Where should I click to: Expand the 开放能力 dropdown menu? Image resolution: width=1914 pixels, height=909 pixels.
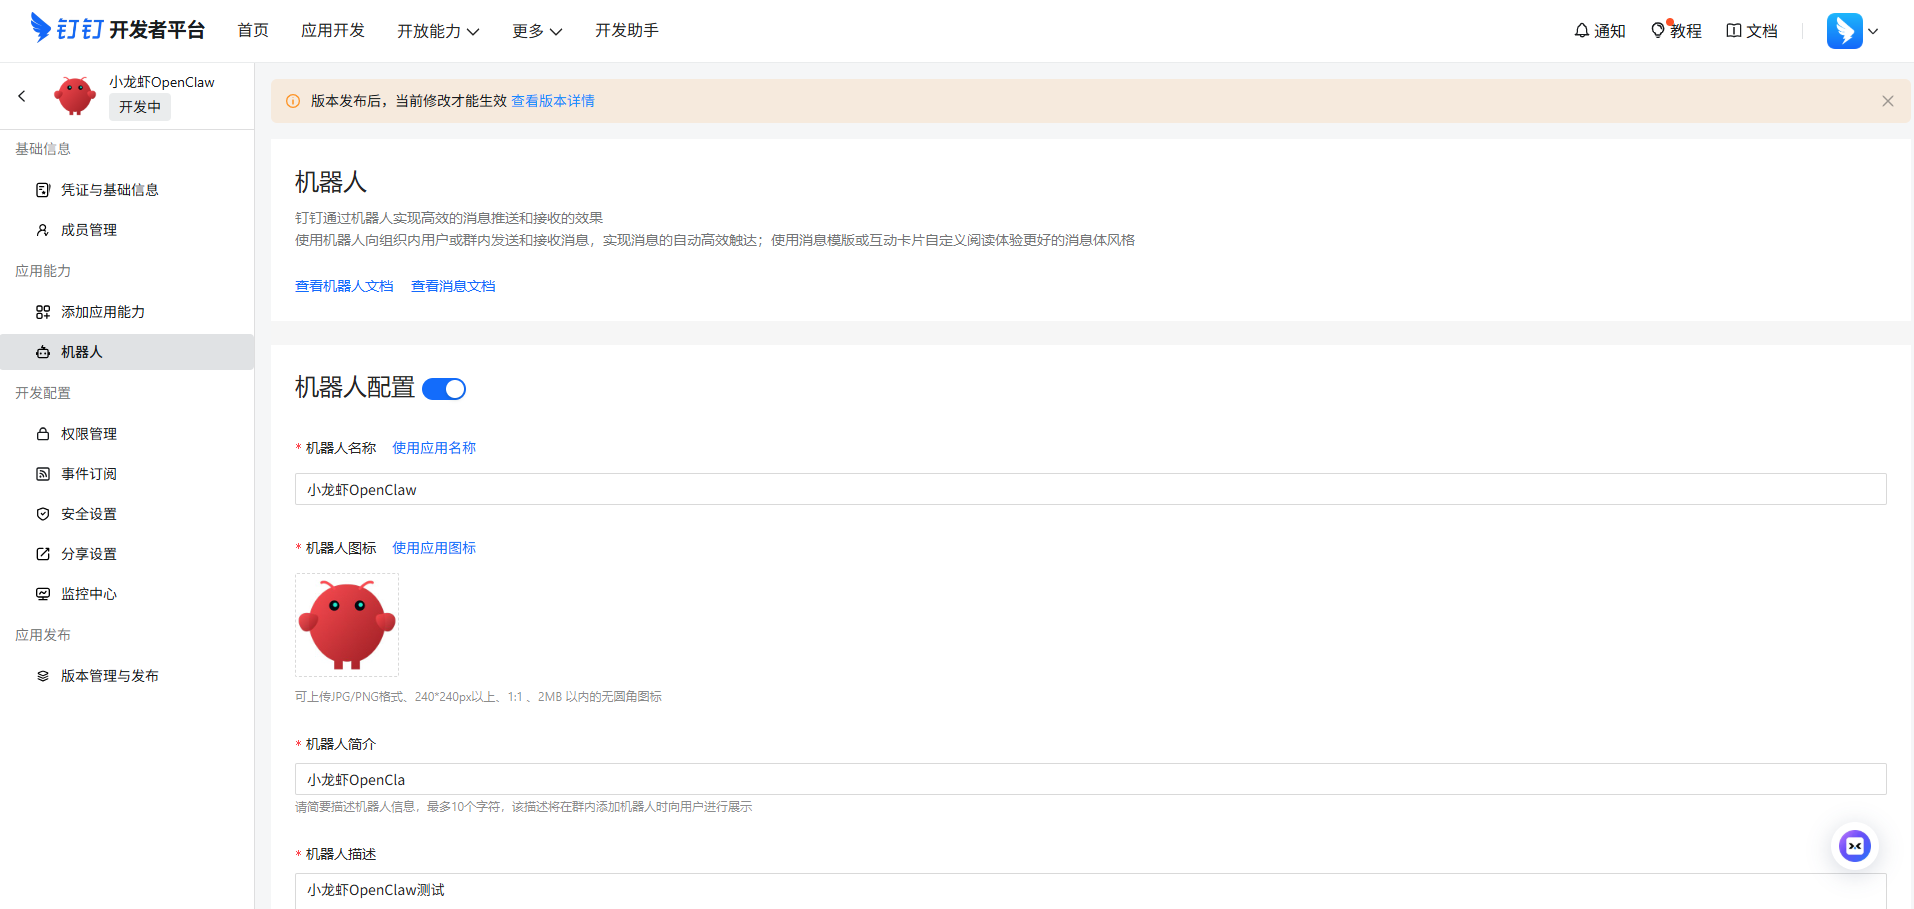pyautogui.click(x=438, y=31)
